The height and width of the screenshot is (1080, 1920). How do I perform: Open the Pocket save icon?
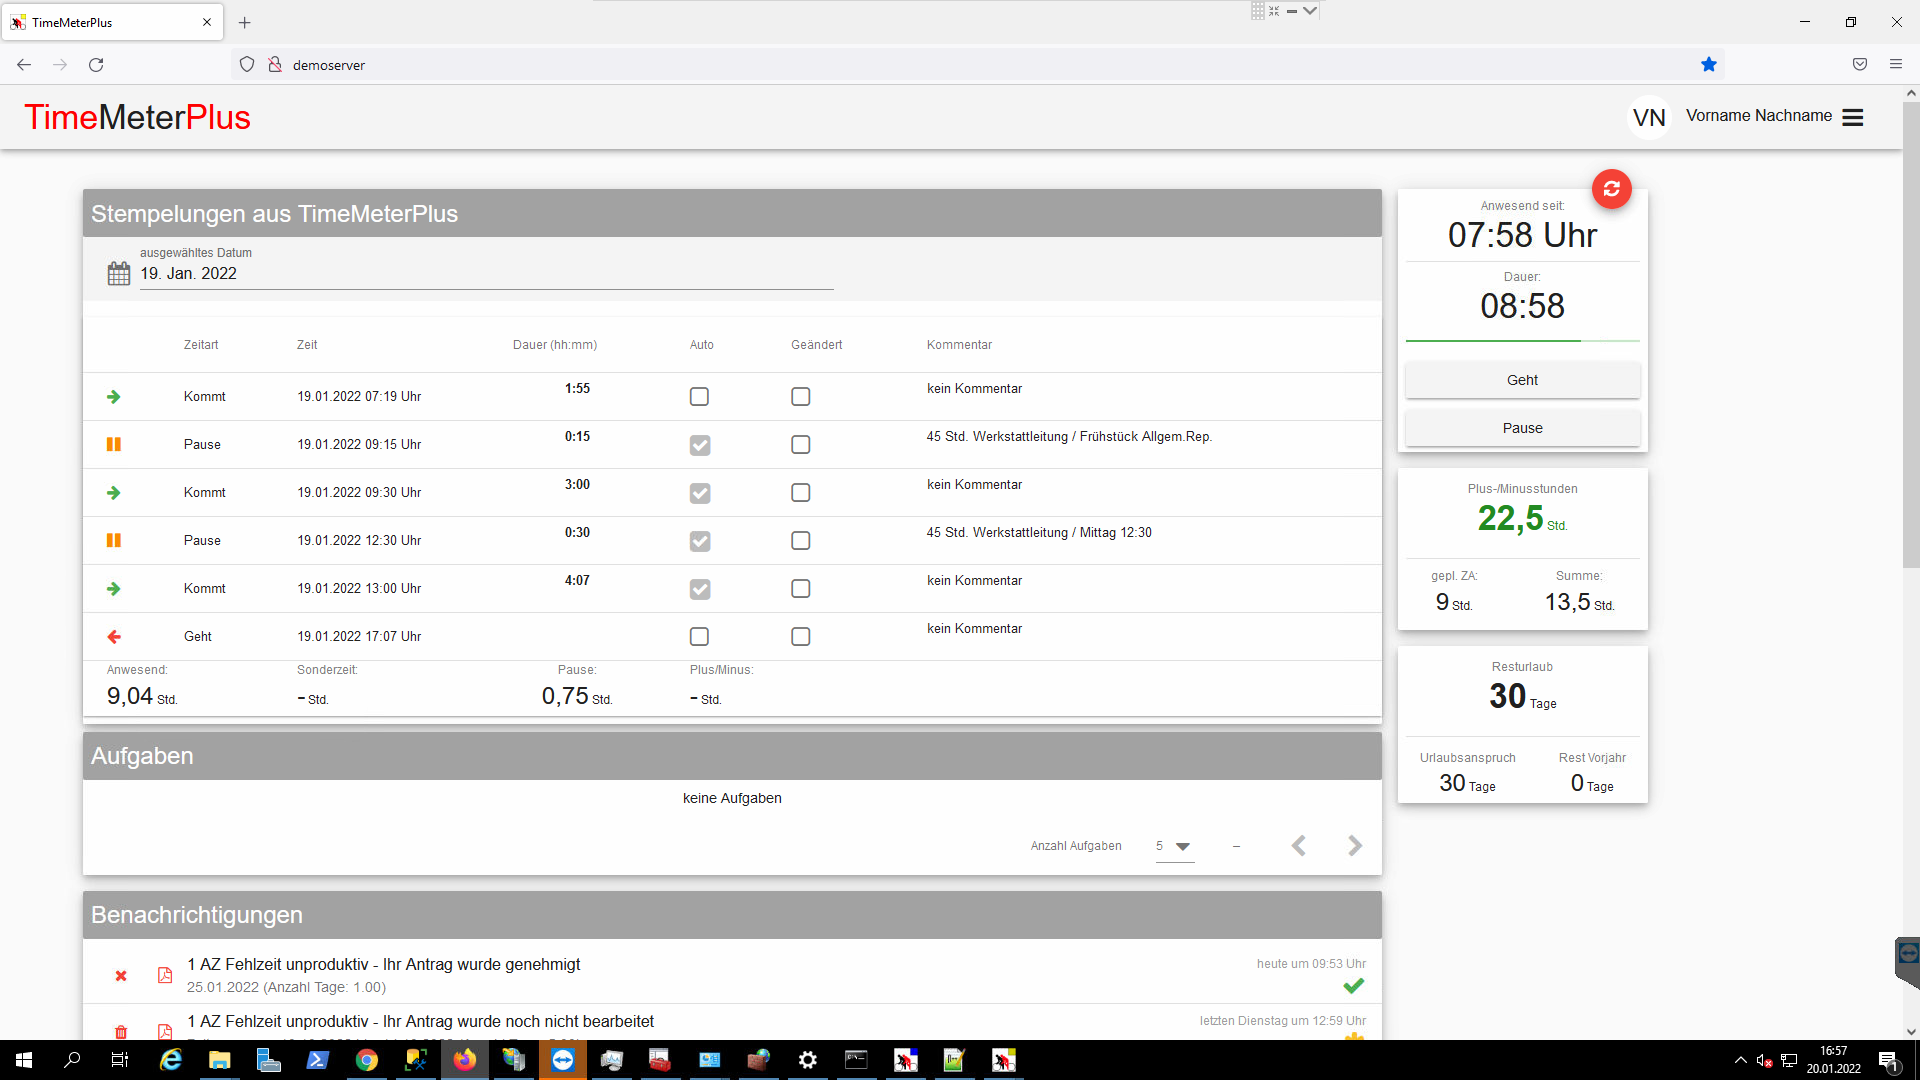[1859, 64]
